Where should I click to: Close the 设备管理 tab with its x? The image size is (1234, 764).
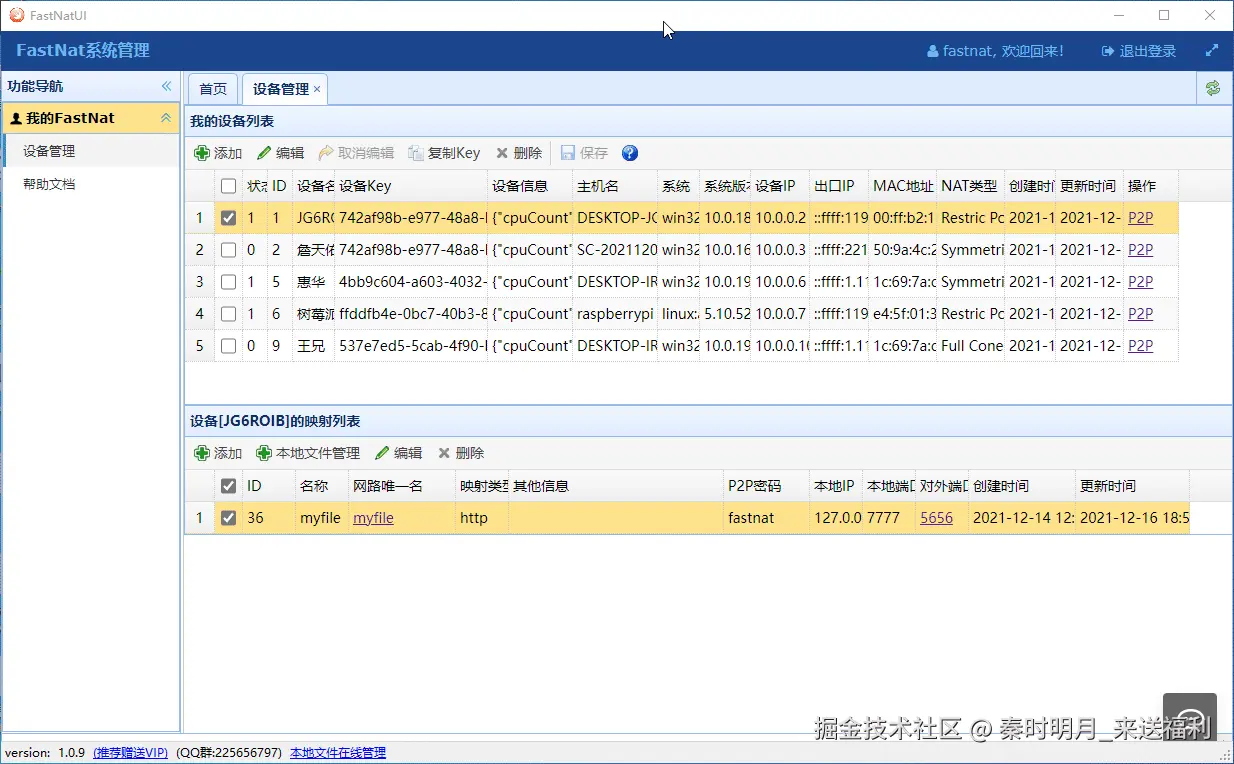click(x=317, y=88)
